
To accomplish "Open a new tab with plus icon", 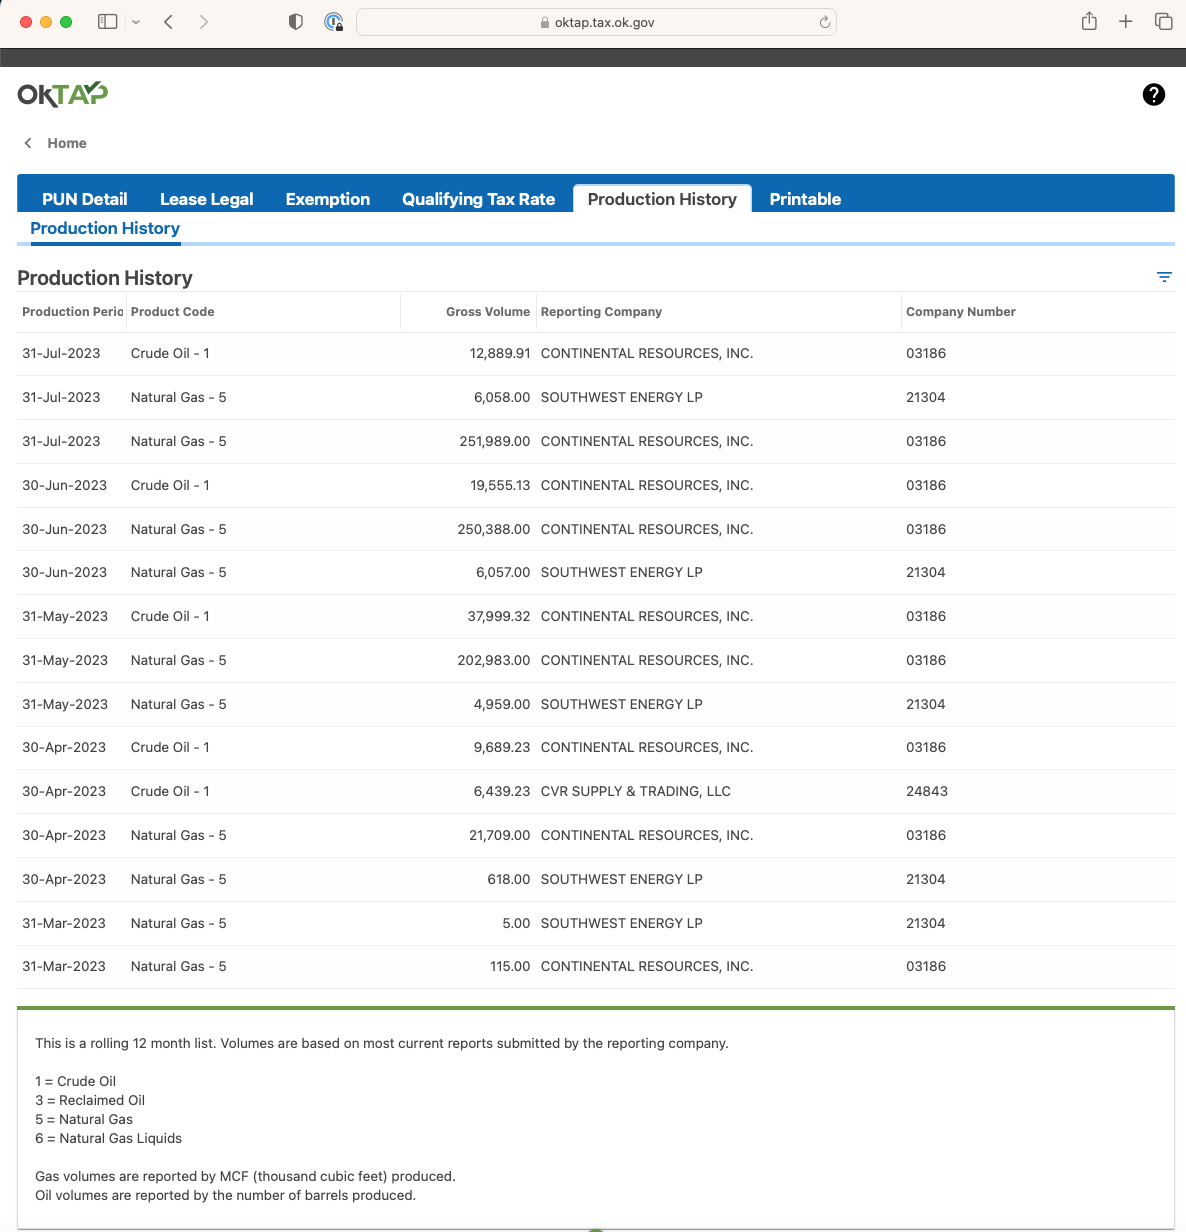I will [1126, 21].
